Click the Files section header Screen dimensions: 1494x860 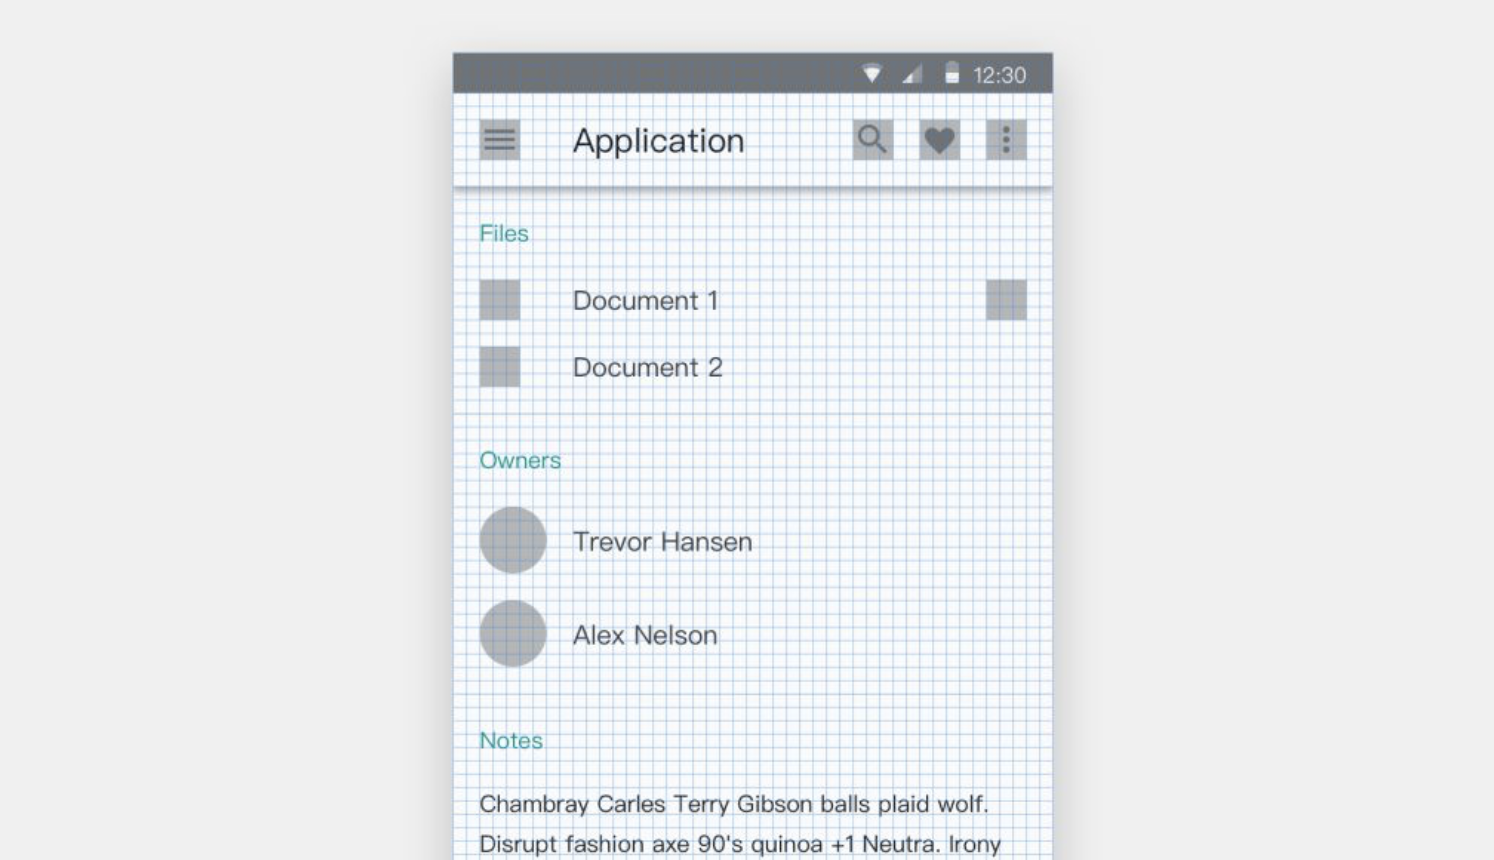click(504, 233)
